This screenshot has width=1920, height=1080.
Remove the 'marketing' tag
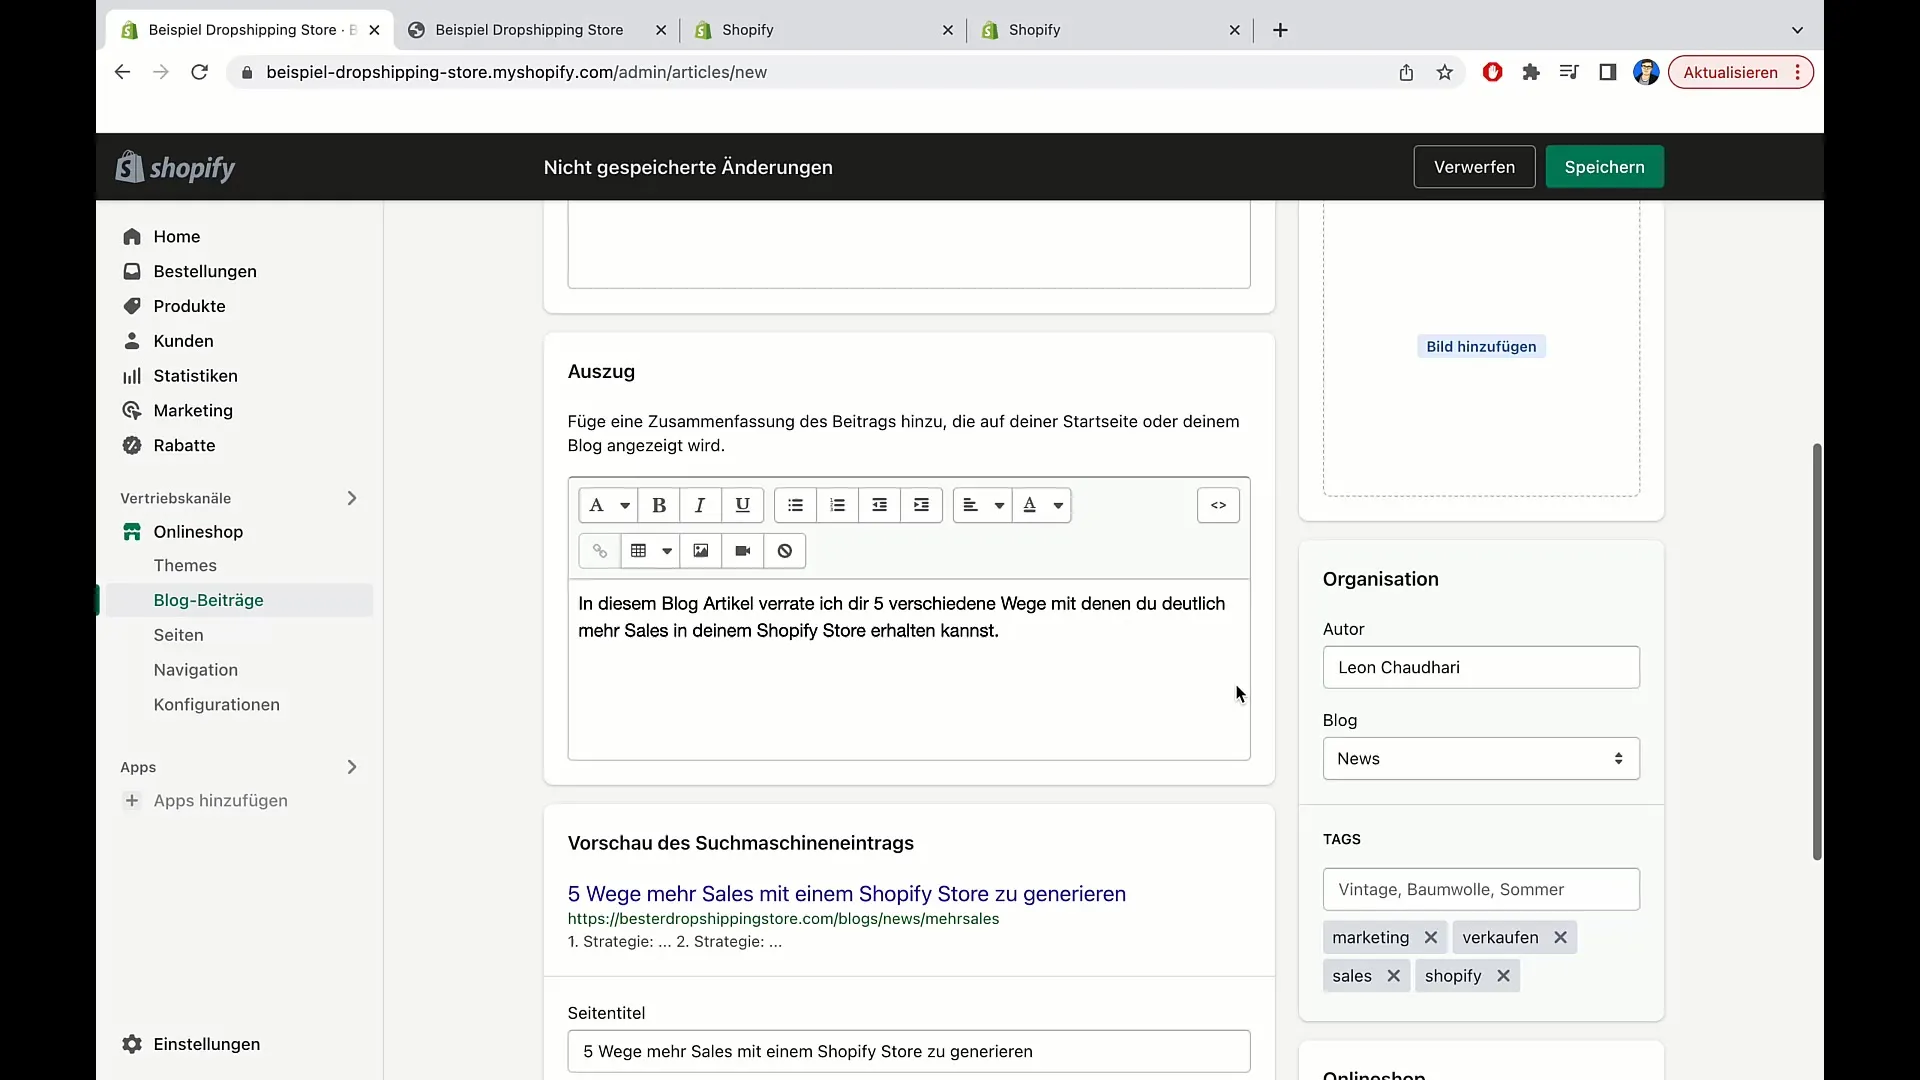click(1429, 938)
